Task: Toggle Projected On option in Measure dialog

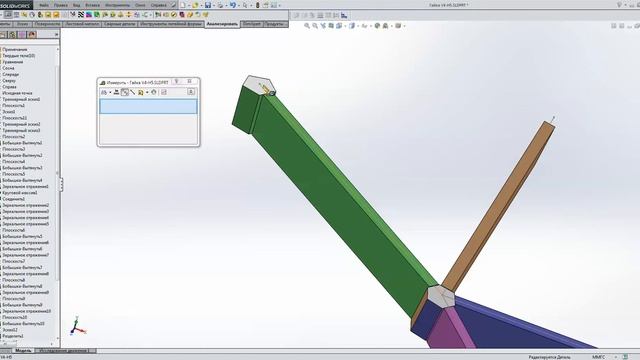Action: pyautogui.click(x=140, y=92)
